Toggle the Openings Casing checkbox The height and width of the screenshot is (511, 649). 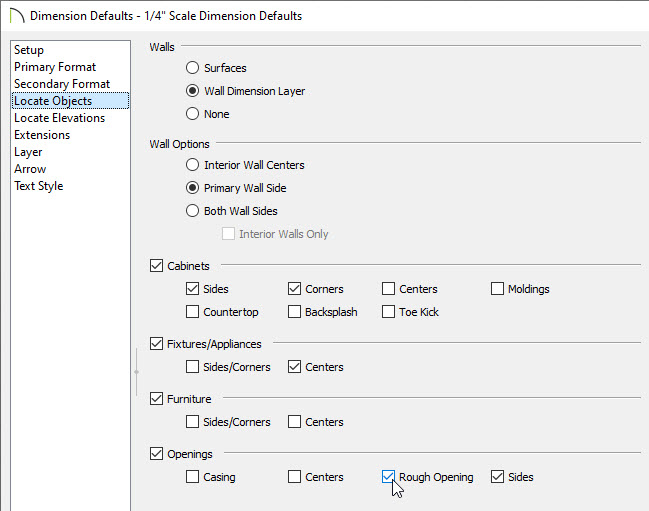click(193, 477)
